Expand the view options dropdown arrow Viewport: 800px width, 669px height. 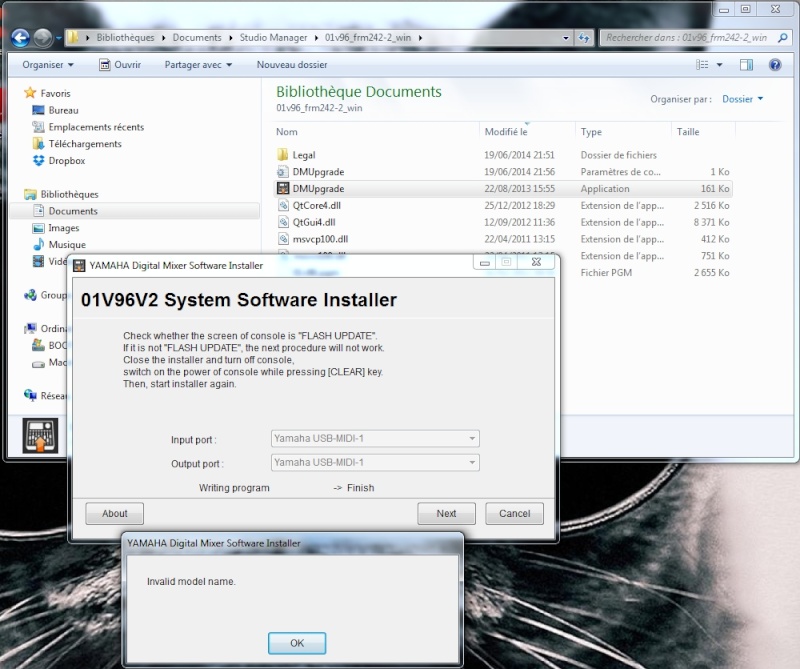719,65
